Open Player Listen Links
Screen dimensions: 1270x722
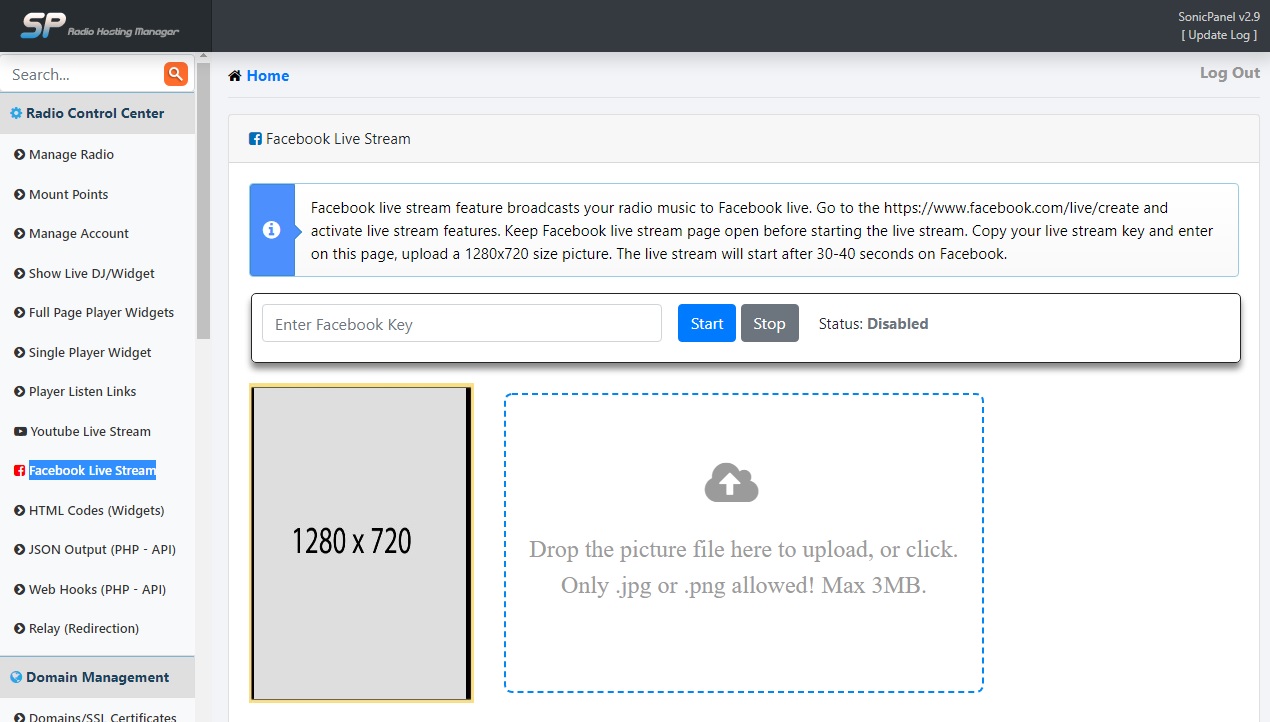(x=82, y=392)
